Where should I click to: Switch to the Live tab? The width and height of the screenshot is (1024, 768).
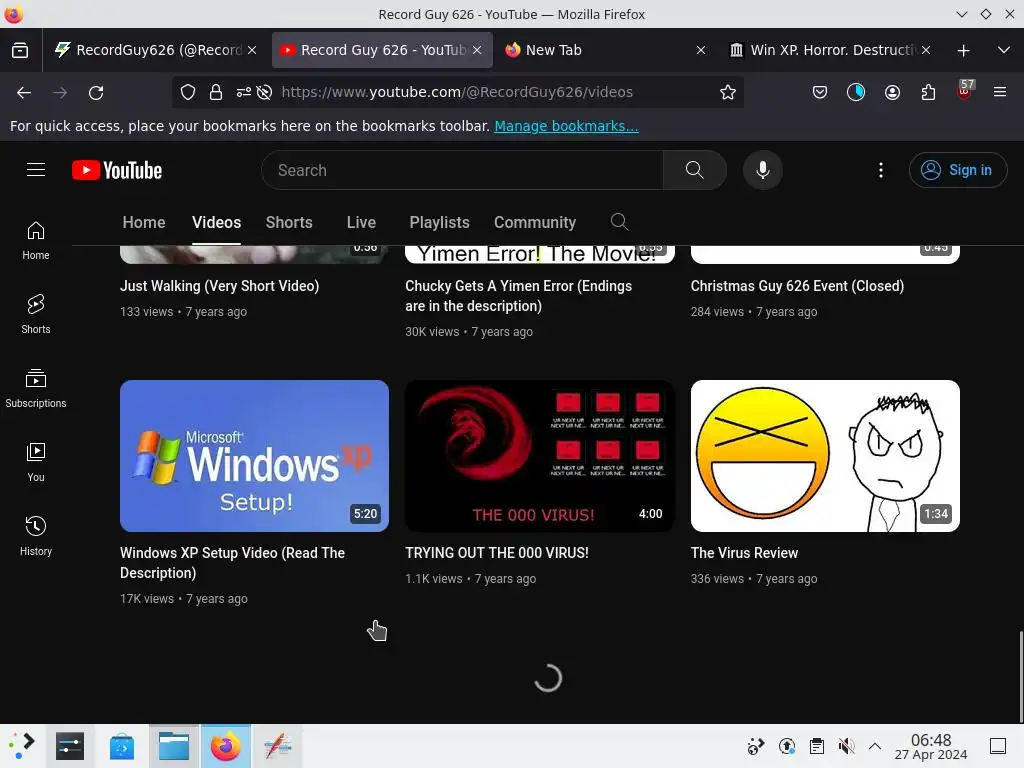[x=361, y=223]
